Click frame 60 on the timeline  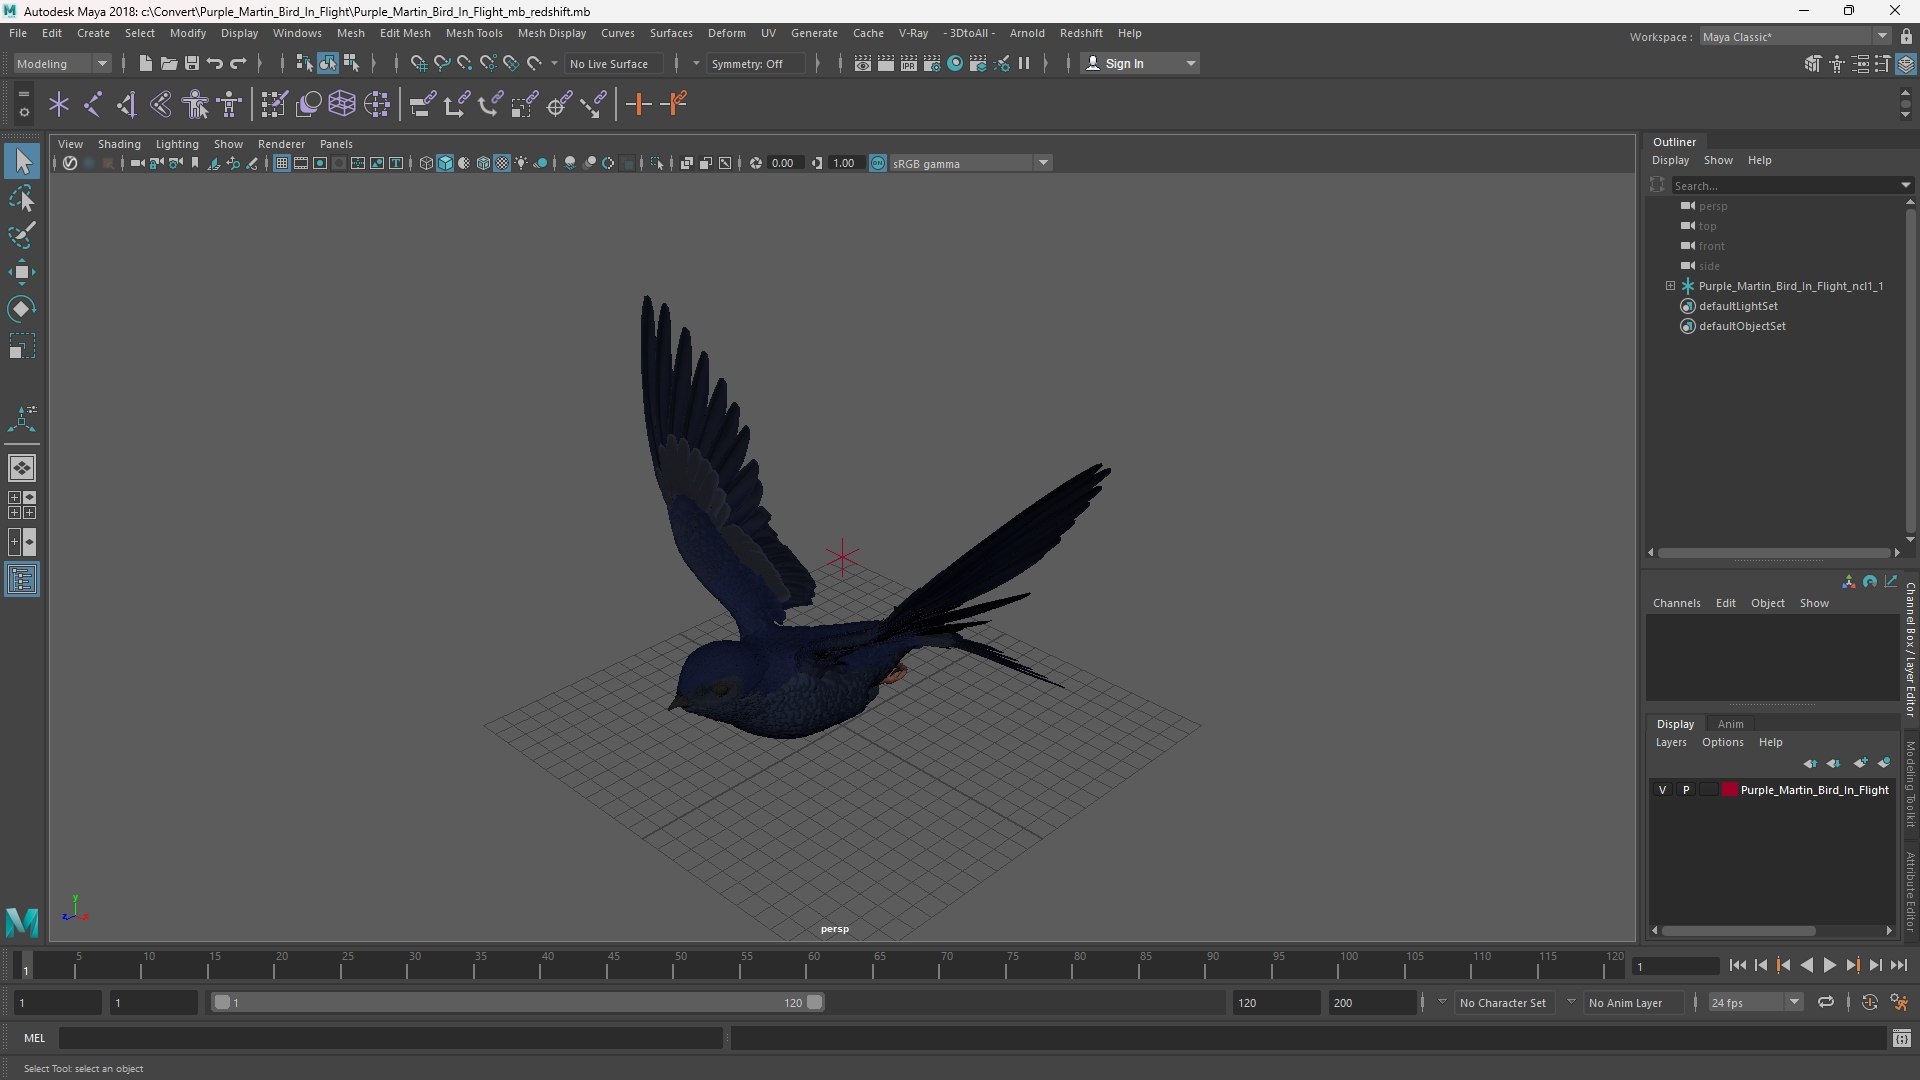pyautogui.click(x=813, y=965)
